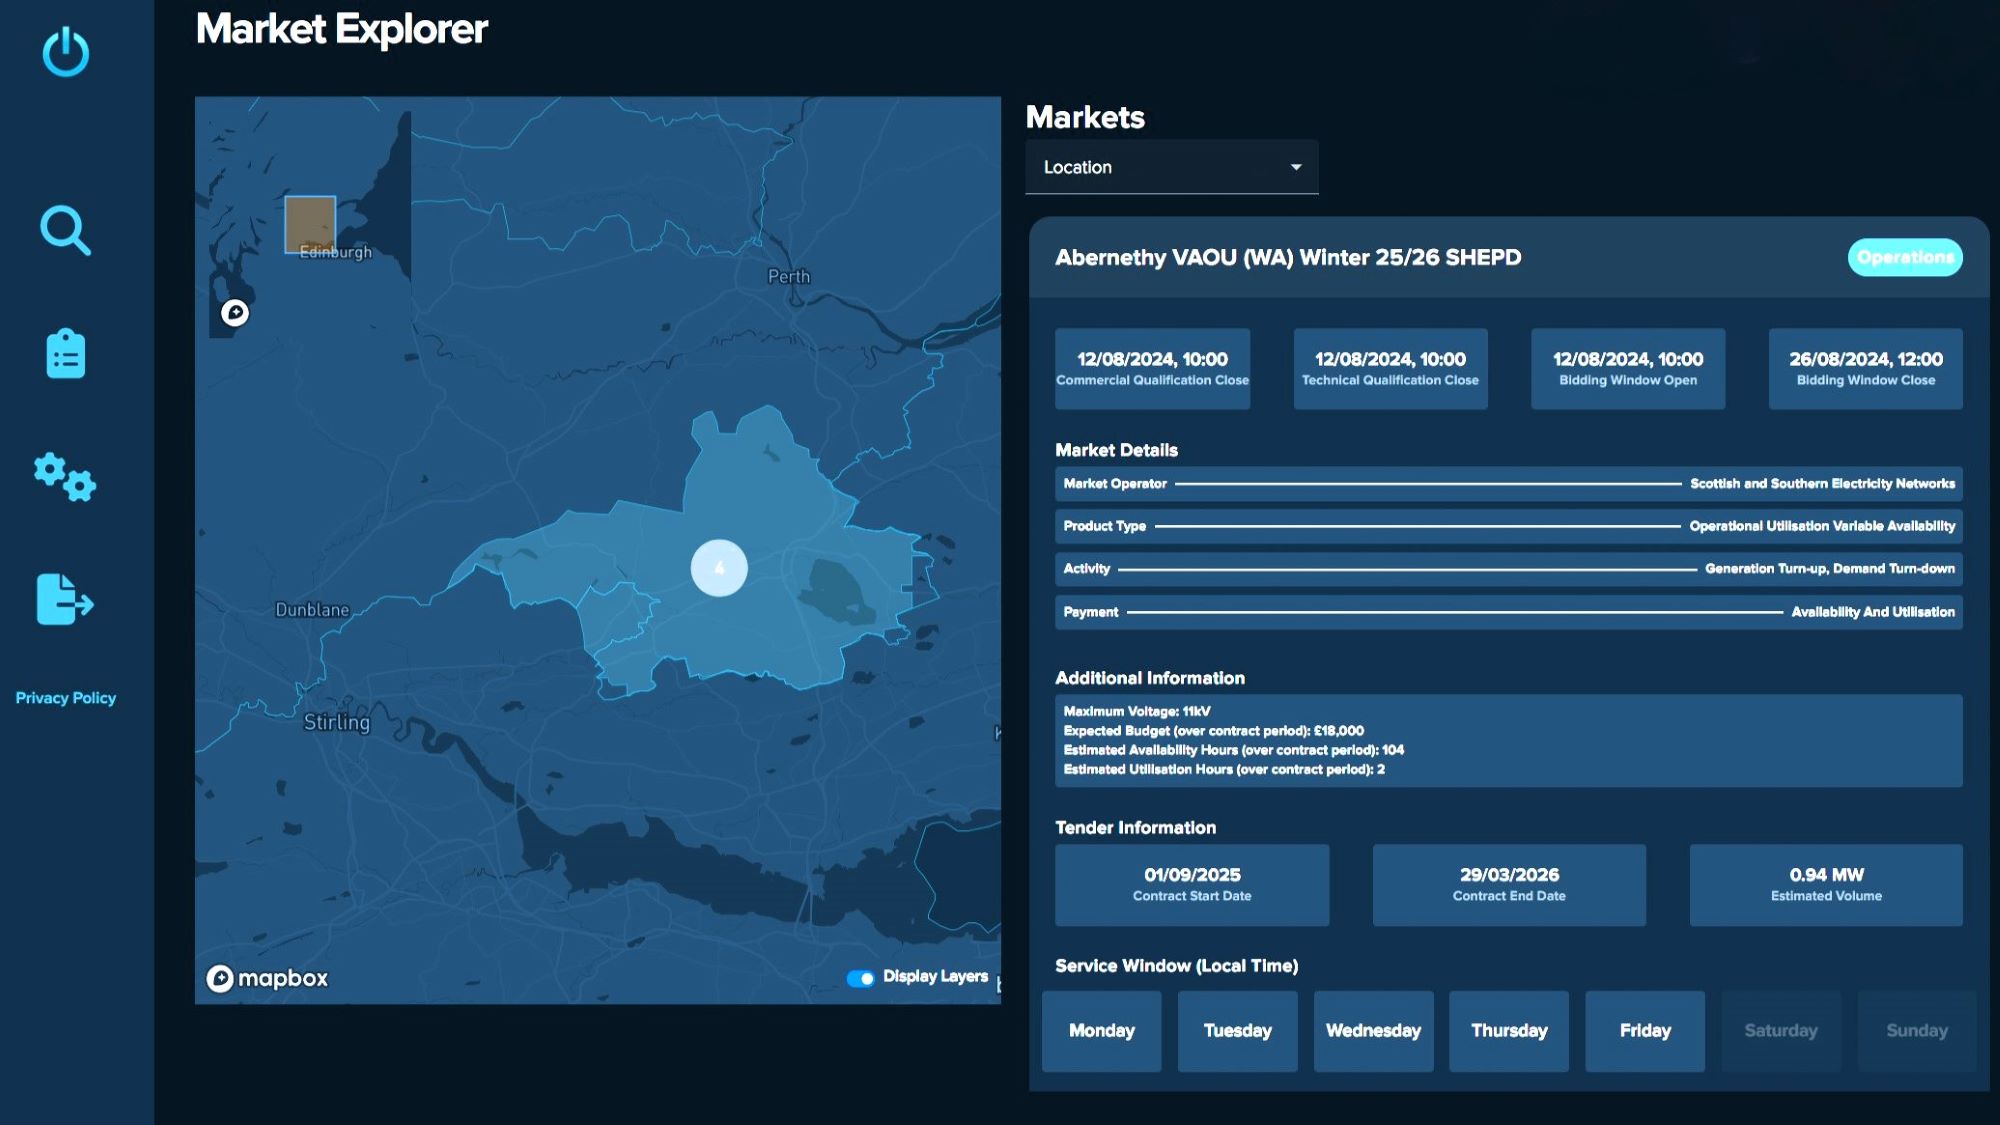This screenshot has height=1125, width=2000.
Task: Open the clipboard list icon
Action: 66,354
